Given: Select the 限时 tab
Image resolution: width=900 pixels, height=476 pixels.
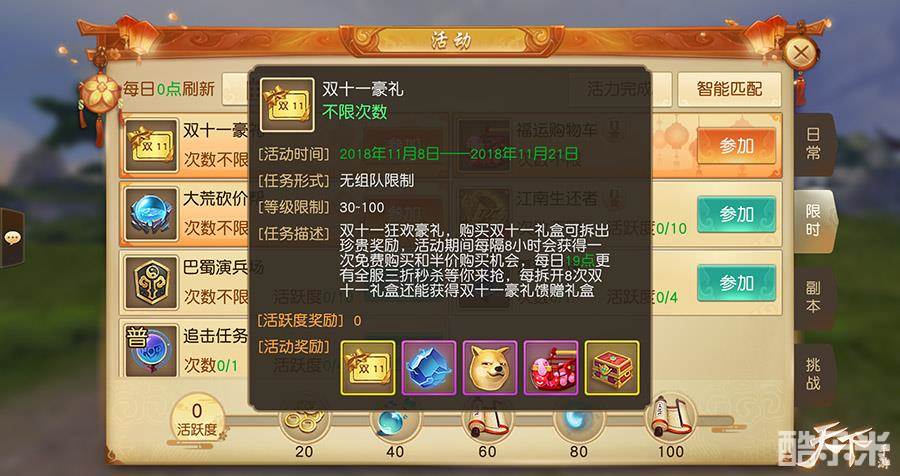Looking at the screenshot, I should pos(814,221).
